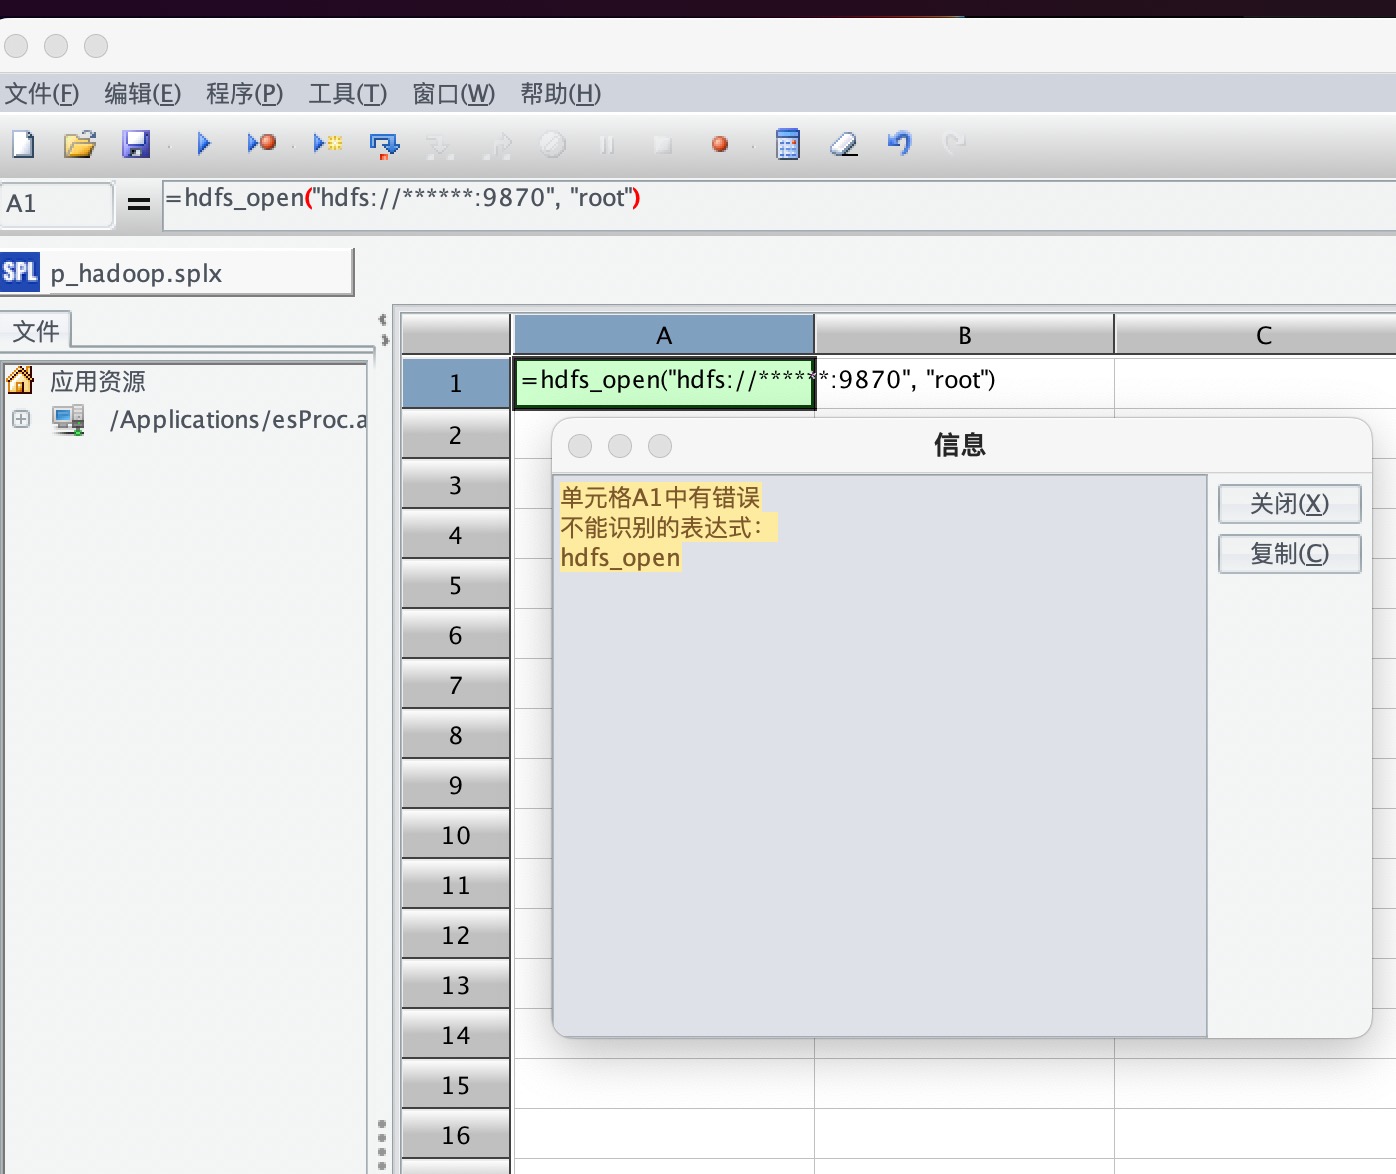The width and height of the screenshot is (1396, 1174).
Task: Select row 14 header
Action: (x=456, y=1034)
